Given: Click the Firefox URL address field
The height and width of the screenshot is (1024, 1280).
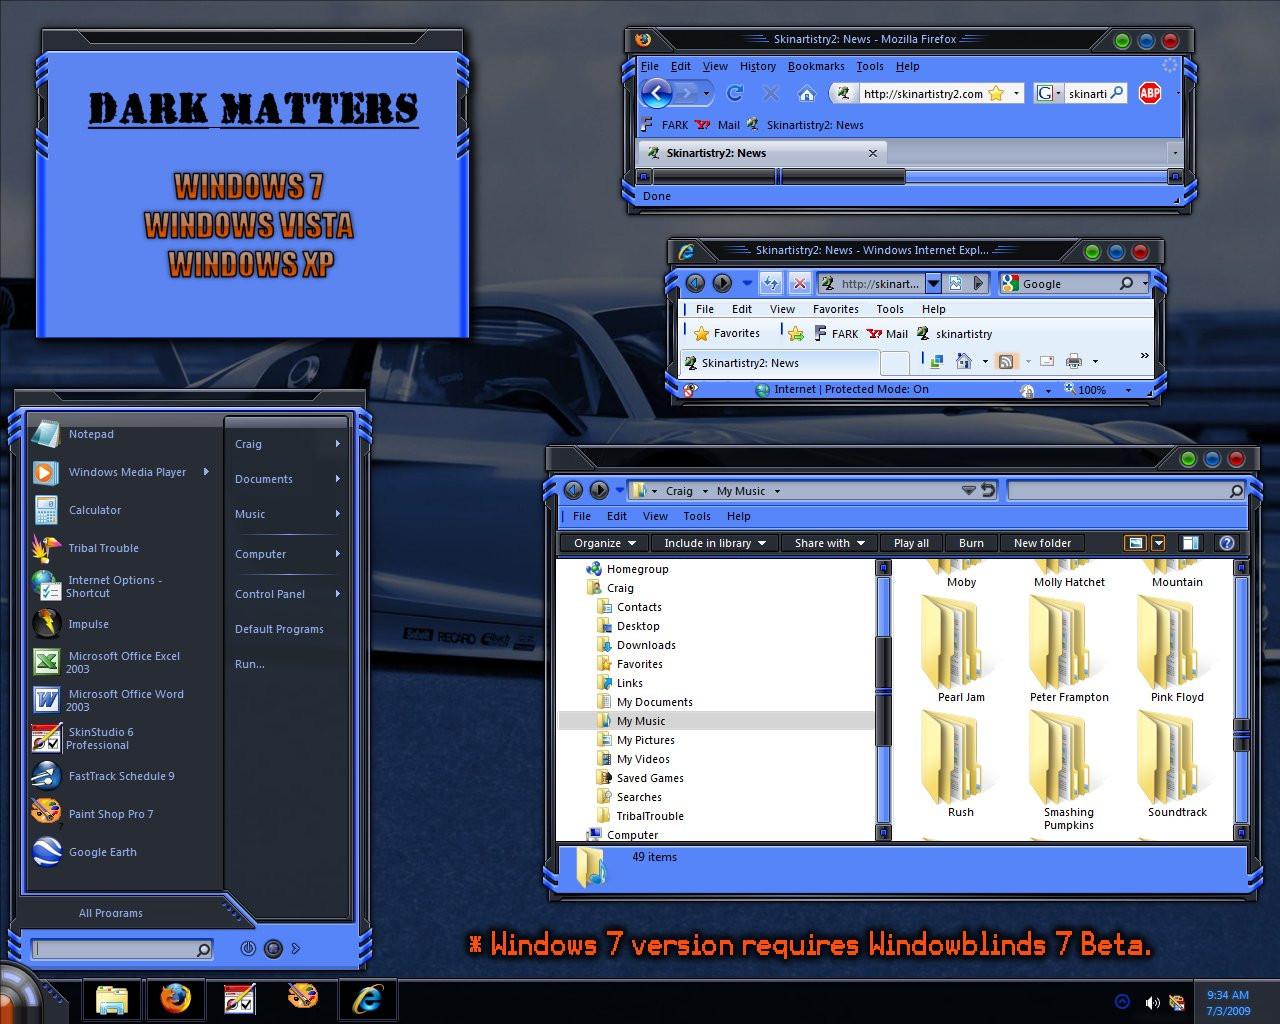Looking at the screenshot, I should pyautogui.click(x=921, y=93).
